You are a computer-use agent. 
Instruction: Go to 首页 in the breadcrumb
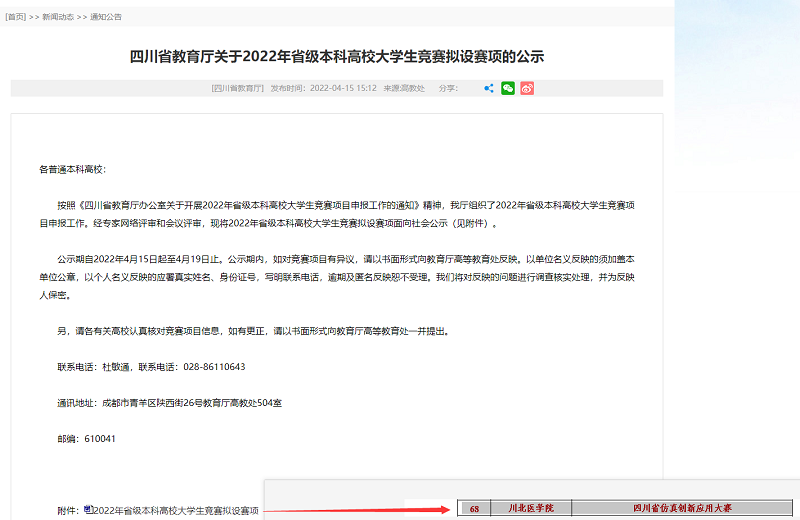(17, 17)
